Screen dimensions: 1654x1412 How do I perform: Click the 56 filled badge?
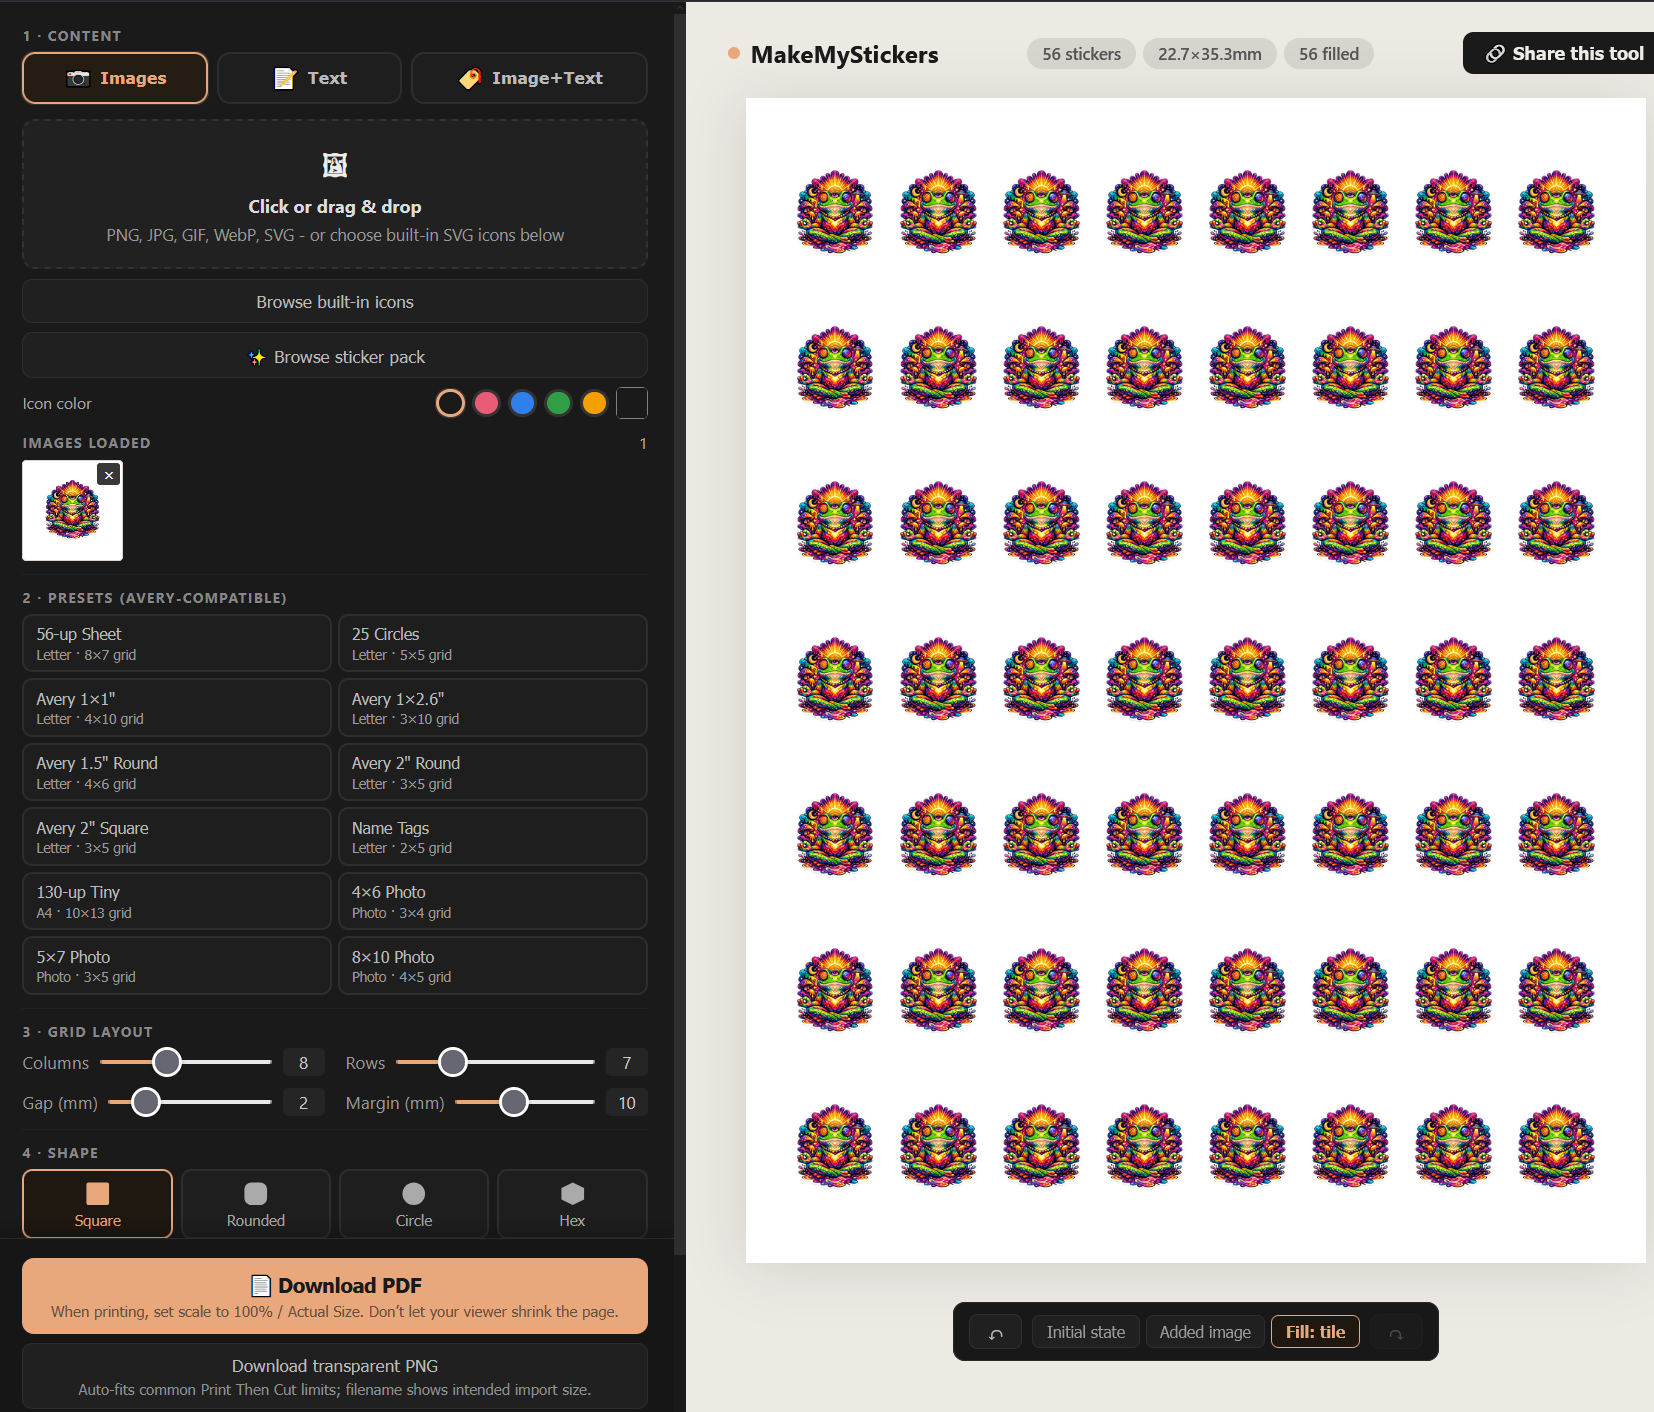(x=1329, y=54)
